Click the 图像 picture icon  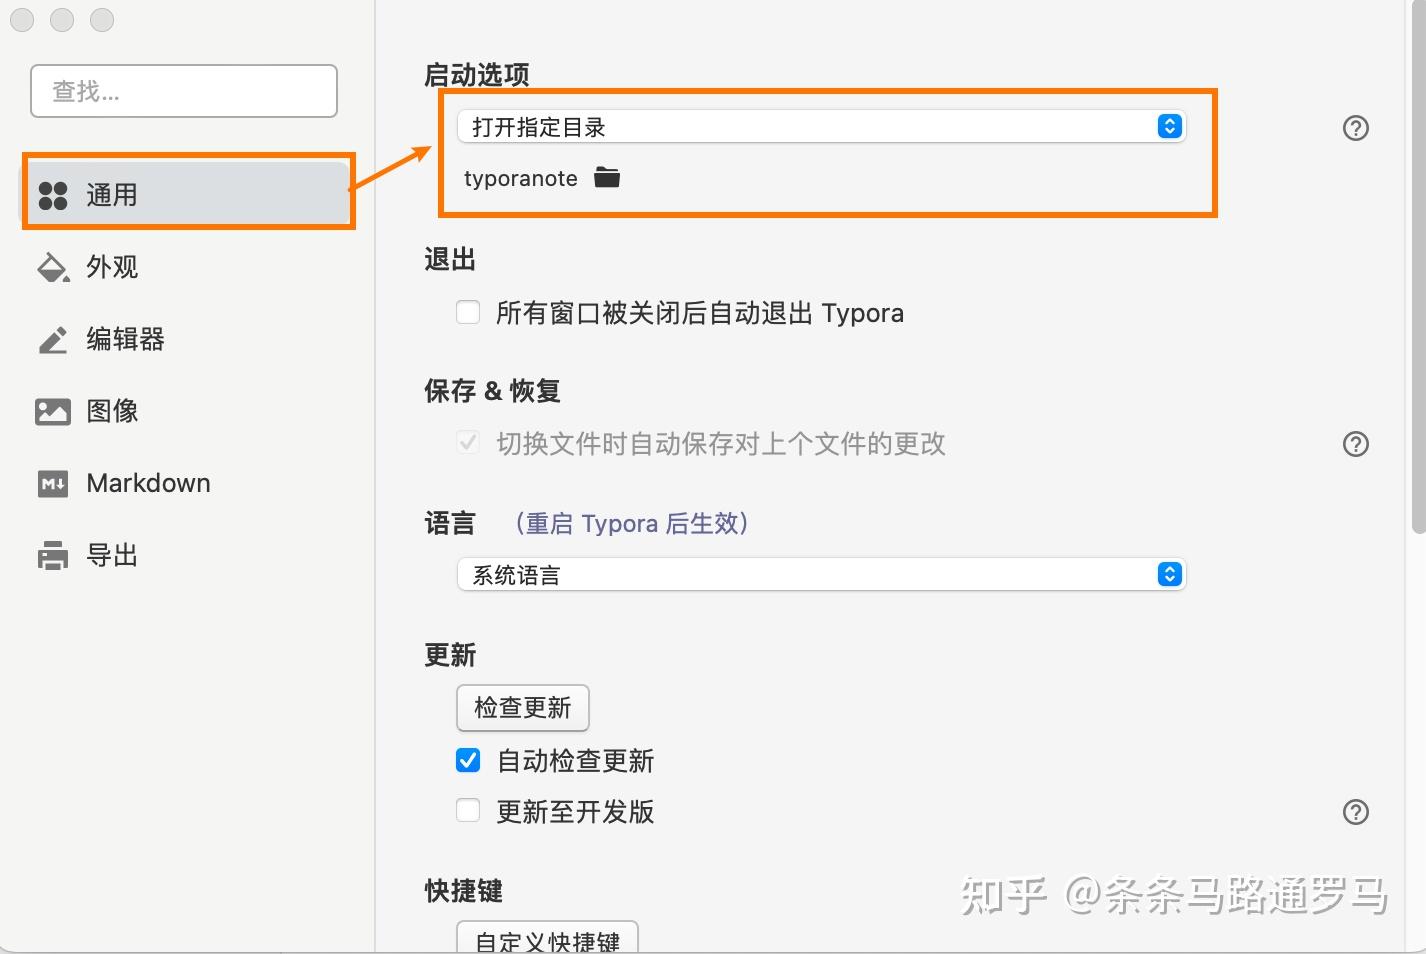click(x=53, y=411)
